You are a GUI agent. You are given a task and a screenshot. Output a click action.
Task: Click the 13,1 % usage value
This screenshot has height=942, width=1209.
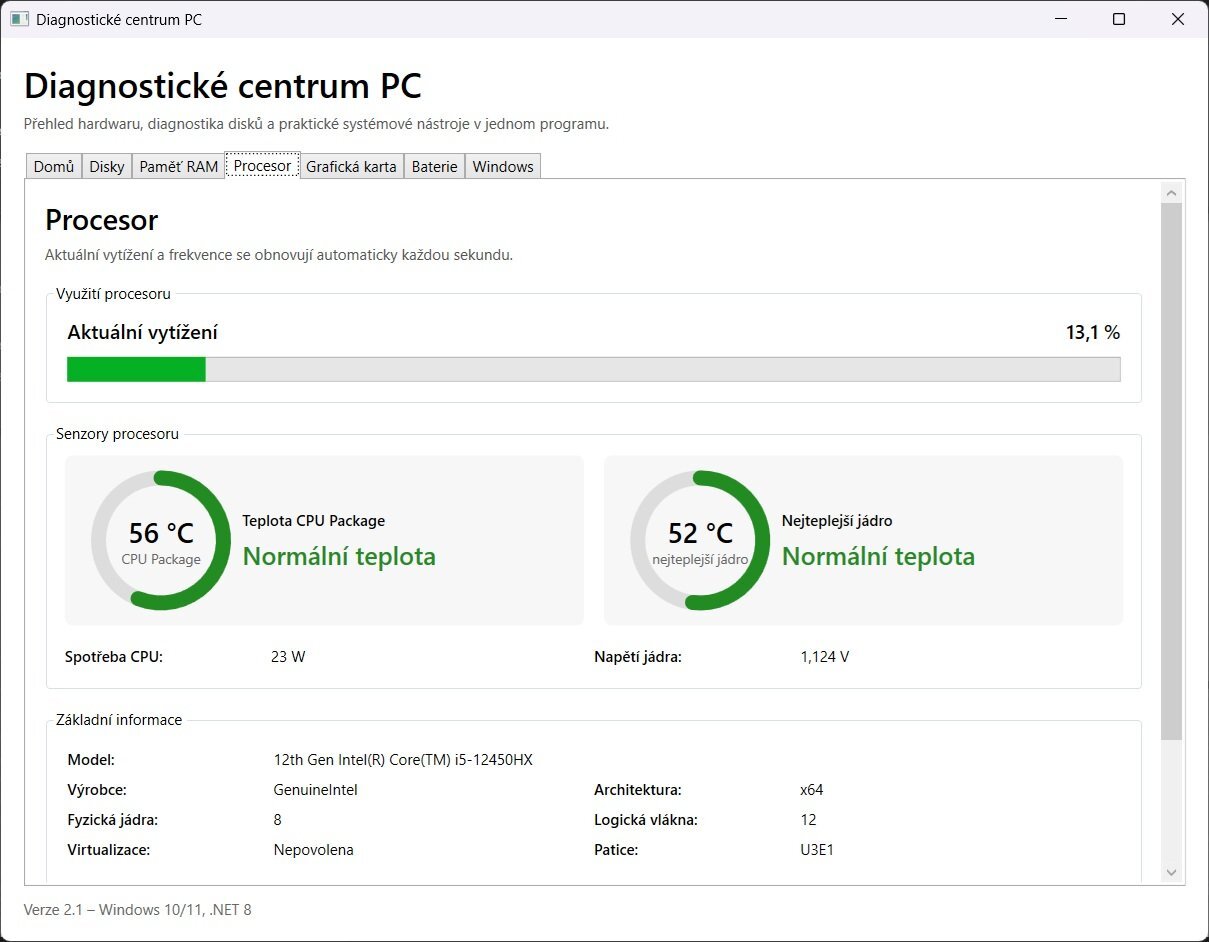click(1093, 333)
